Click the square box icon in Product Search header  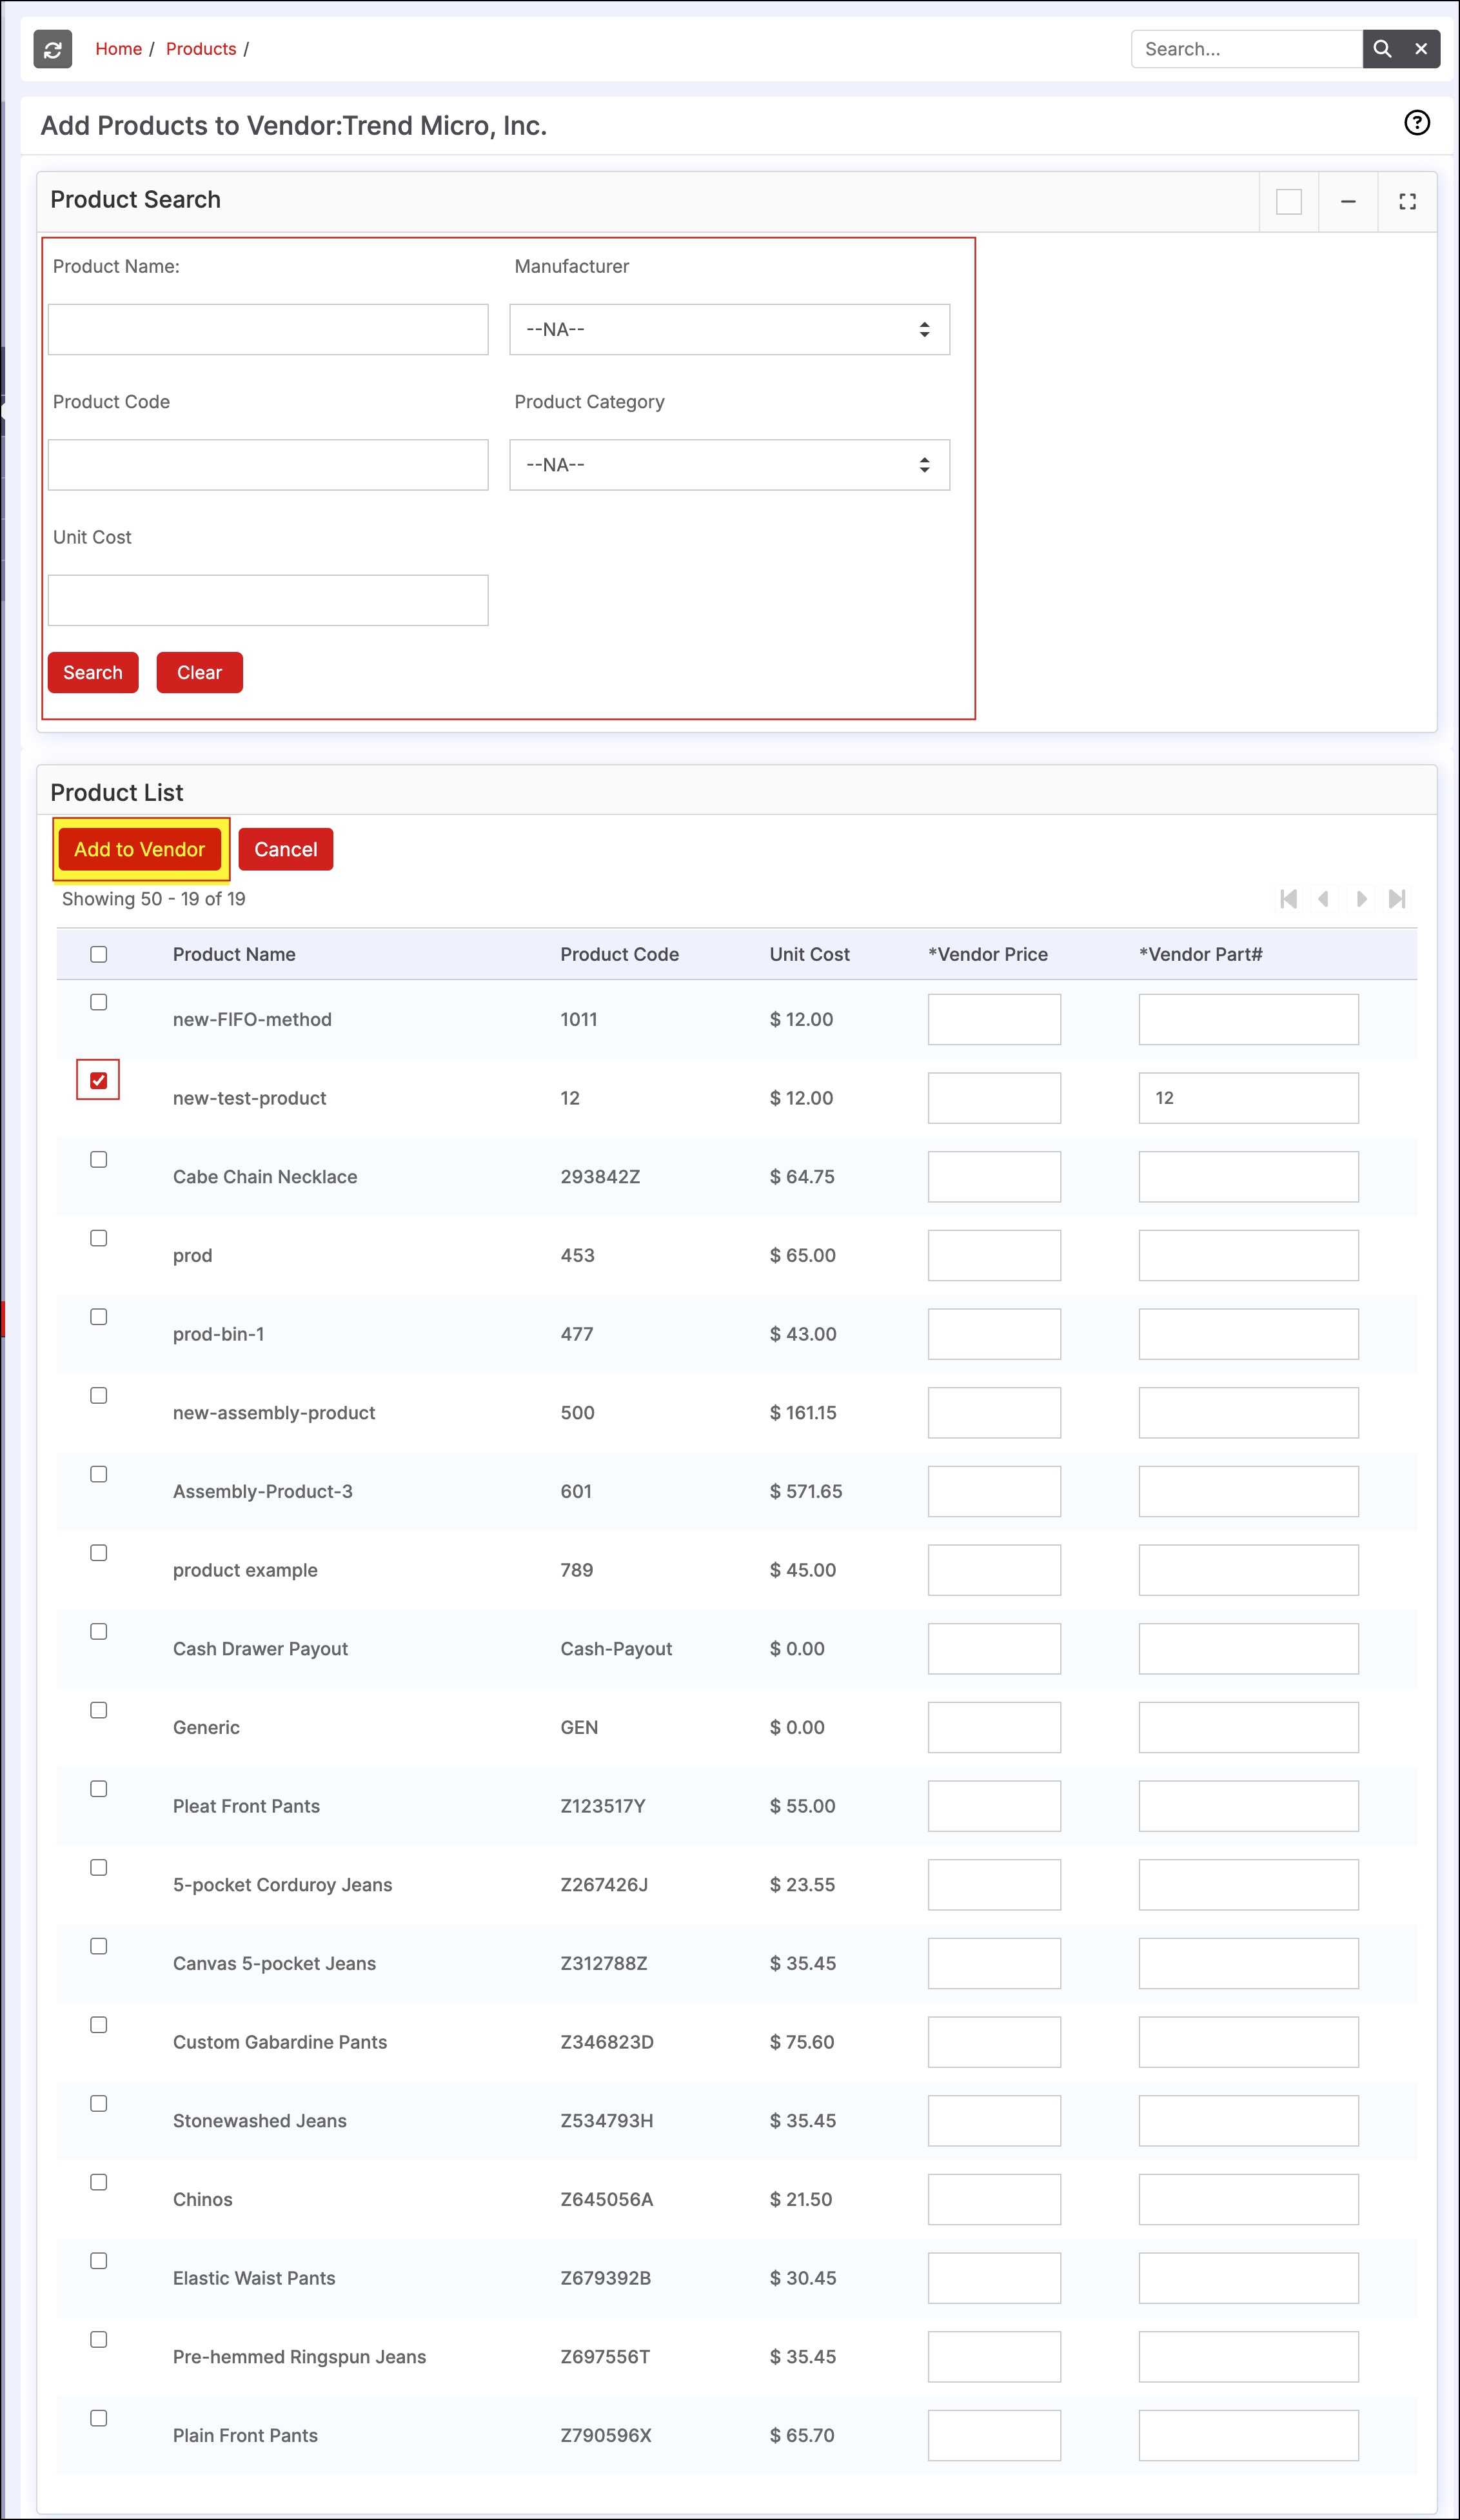(x=1289, y=202)
